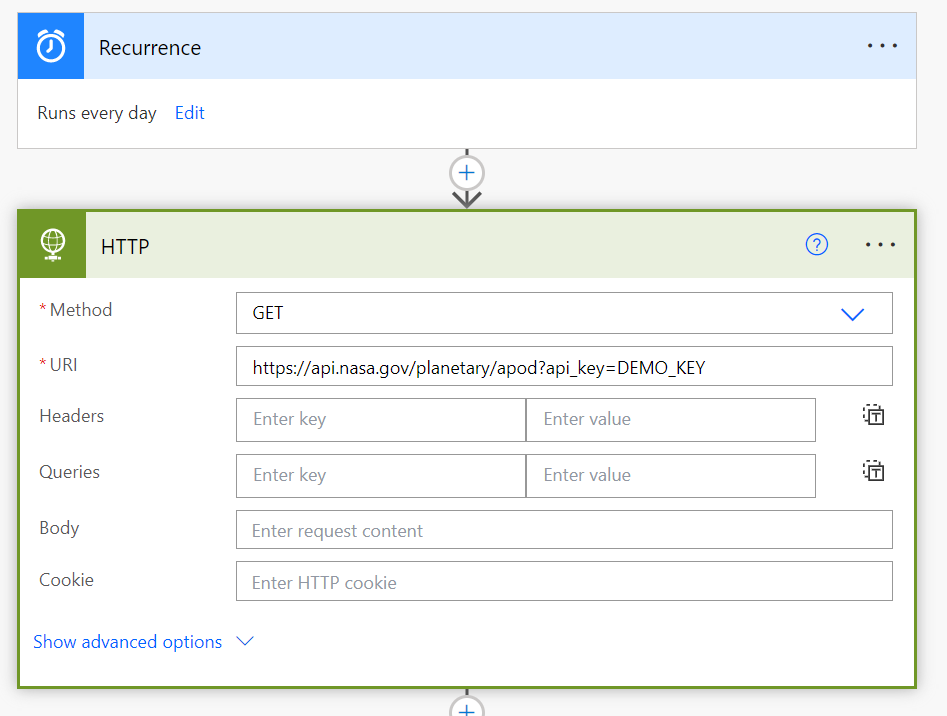Open help for the HTTP action

coord(817,245)
